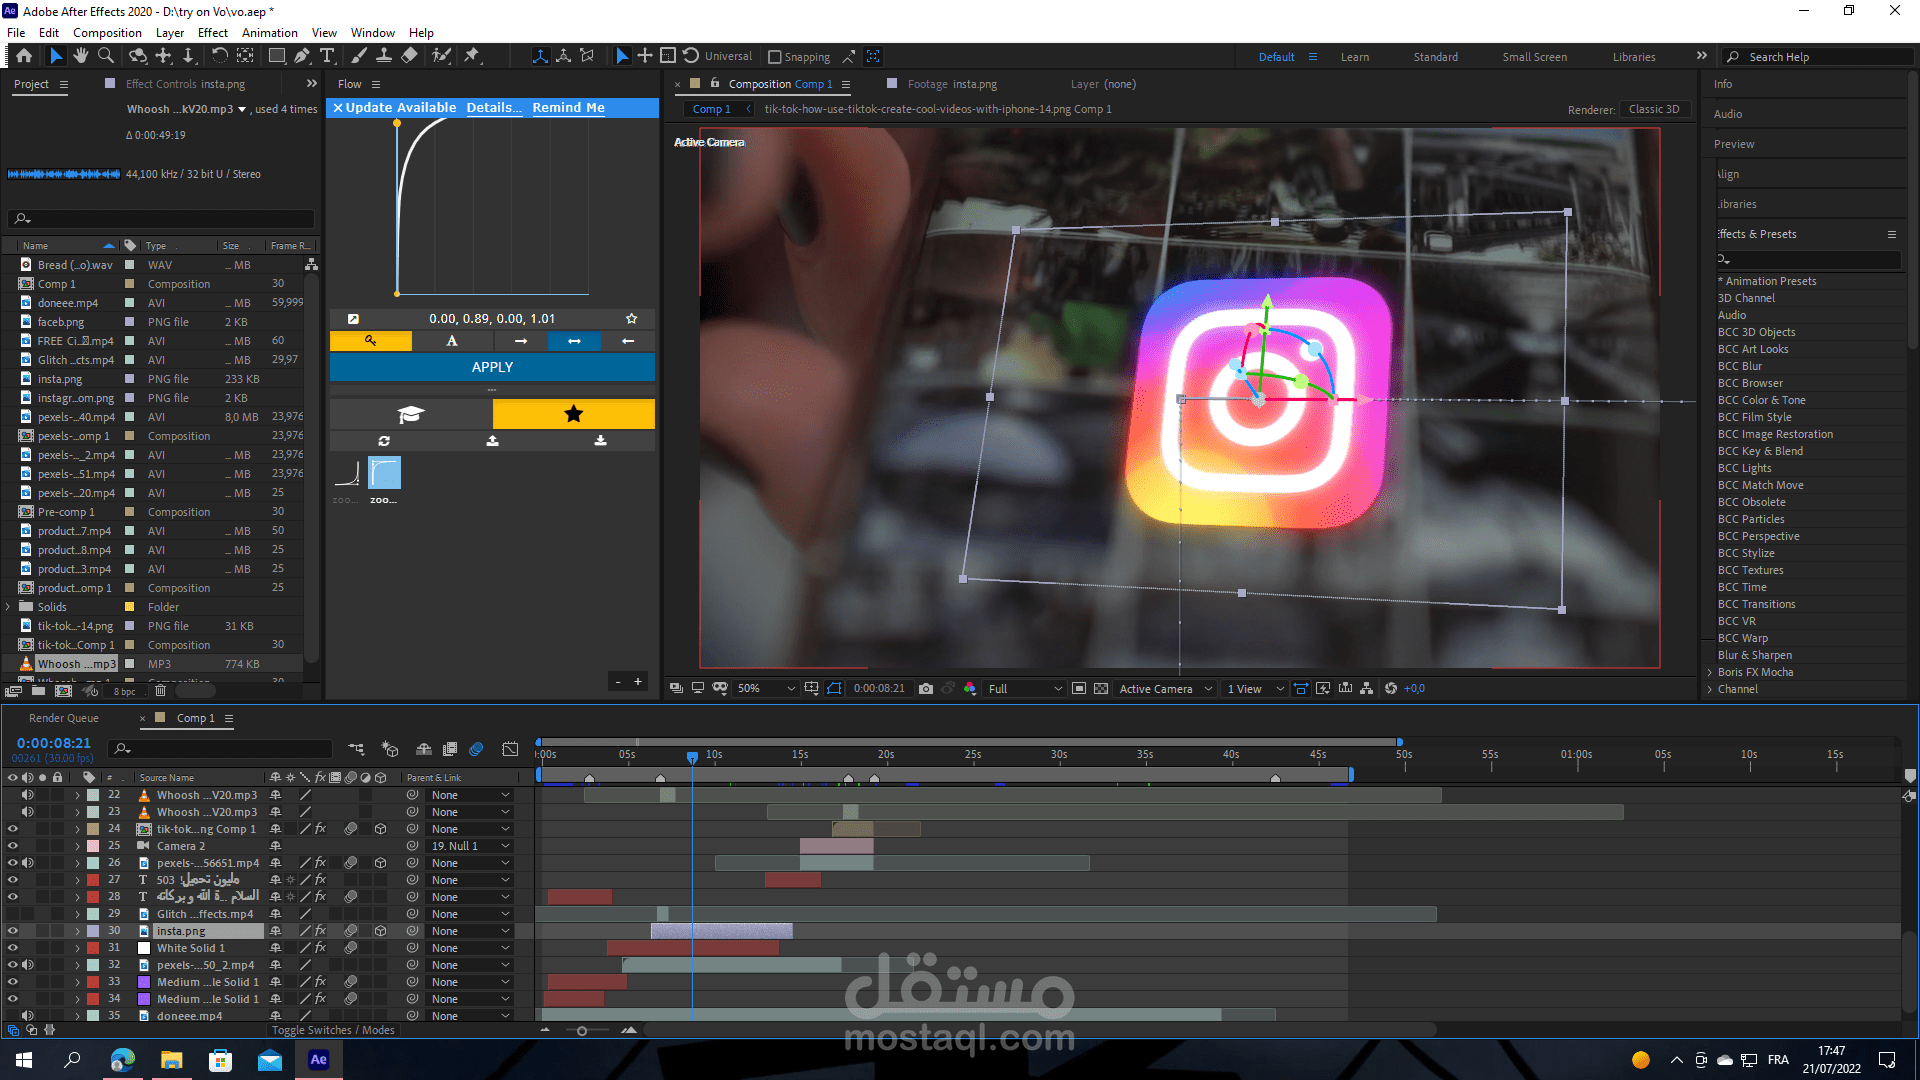Open the Active Camera view dropdown
Image resolution: width=1920 pixels, height=1080 pixels.
[1165, 688]
